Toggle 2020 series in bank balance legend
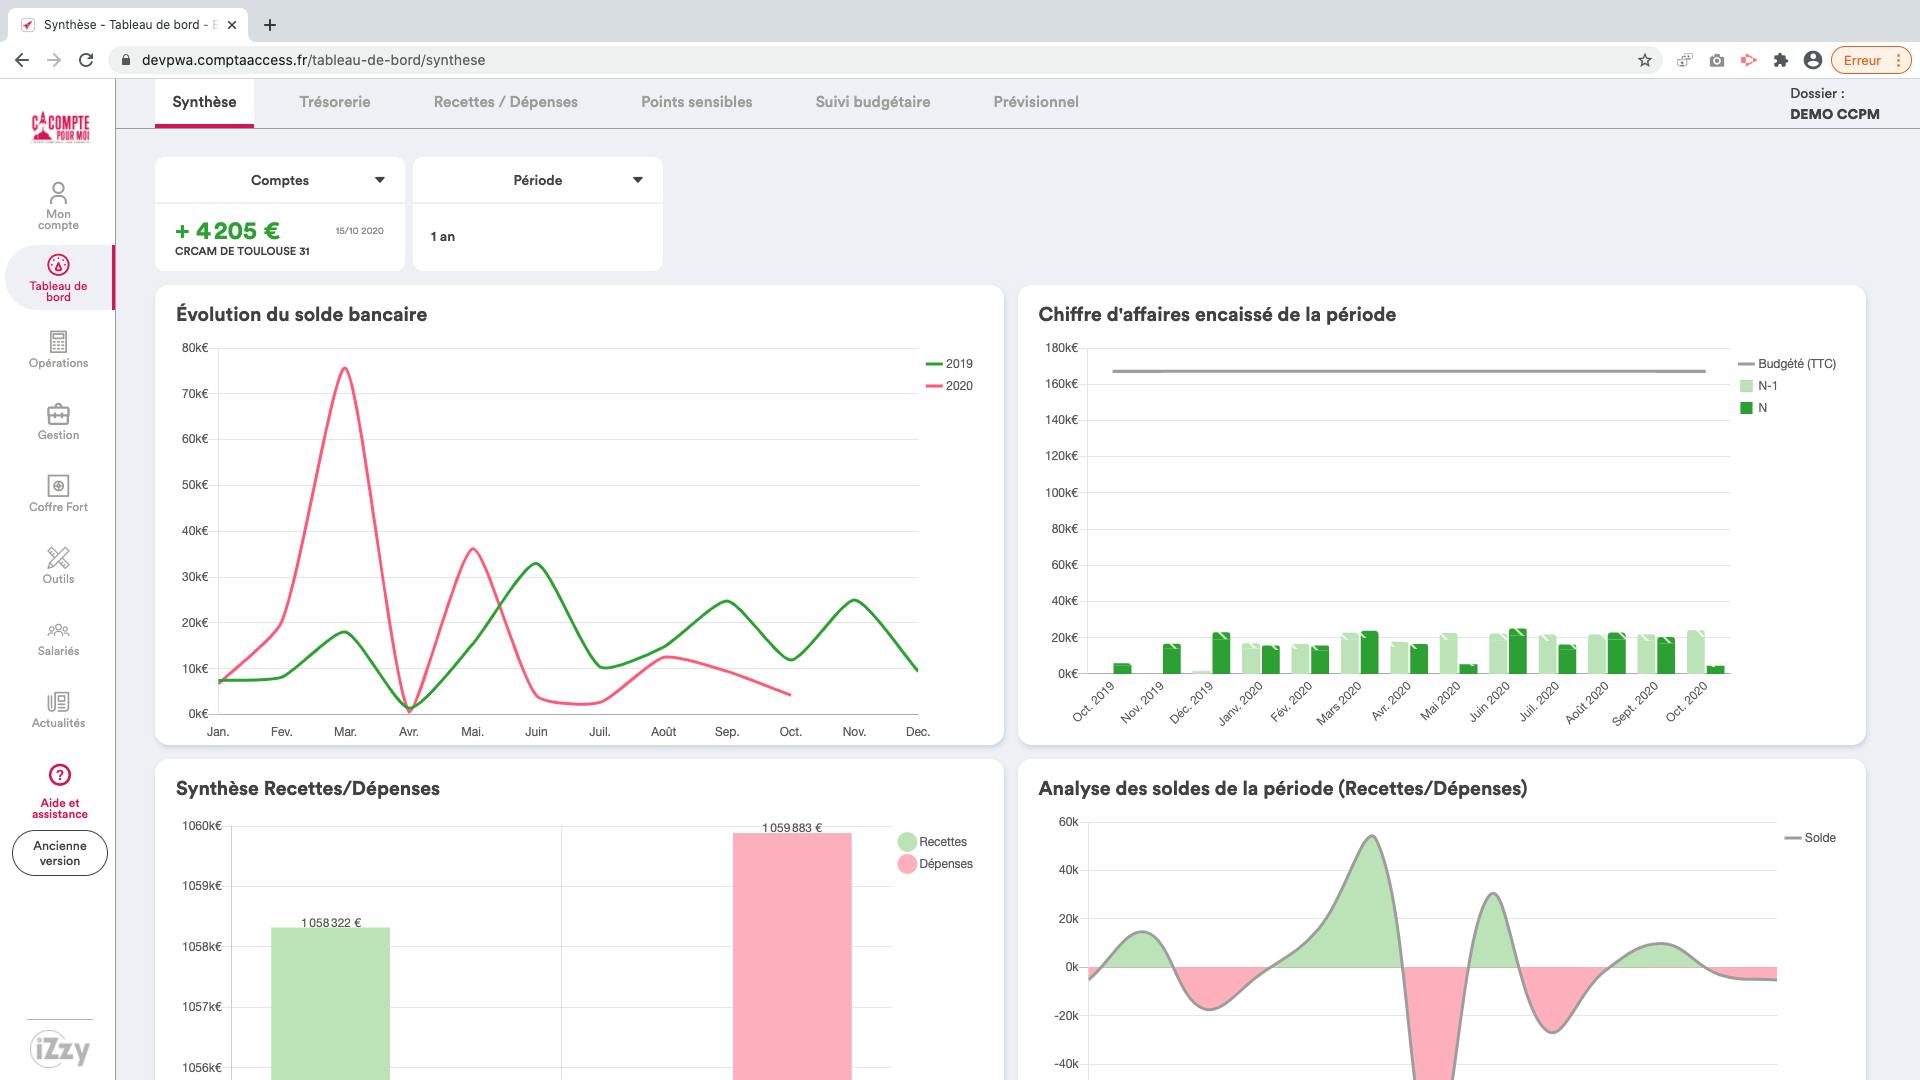The height and width of the screenshot is (1080, 1920). coord(949,386)
